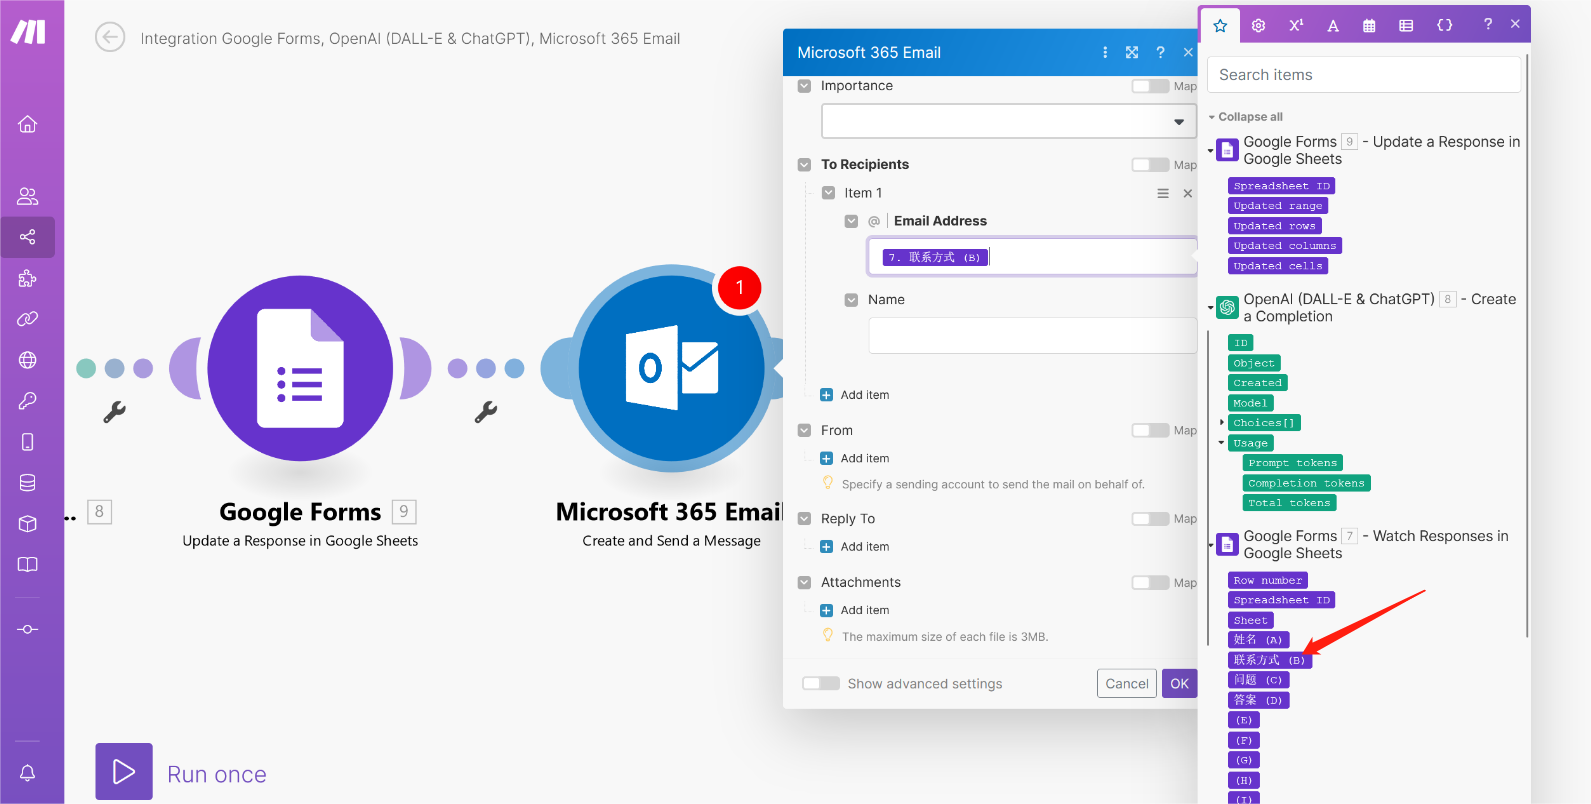
Task: Select the 联系方式 (B) pill in mapping panel
Action: click(1269, 660)
